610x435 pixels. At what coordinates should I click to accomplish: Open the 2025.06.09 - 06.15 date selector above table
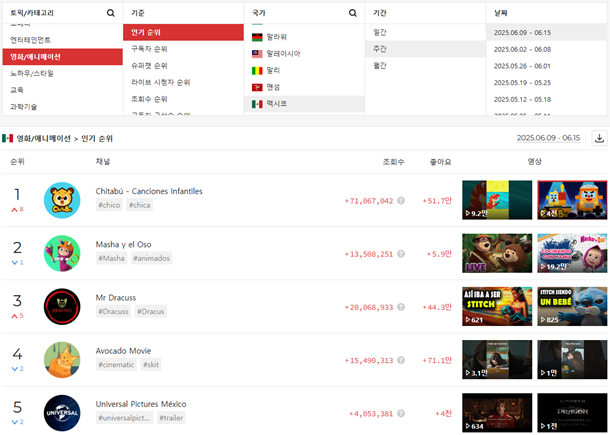[548, 138]
